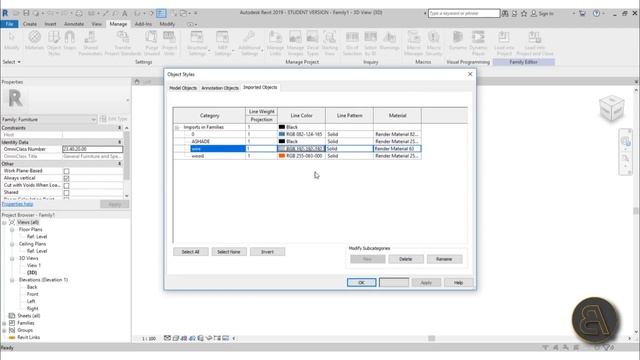Click the line color of the wood row
This screenshot has height=360, width=640.
301,156
